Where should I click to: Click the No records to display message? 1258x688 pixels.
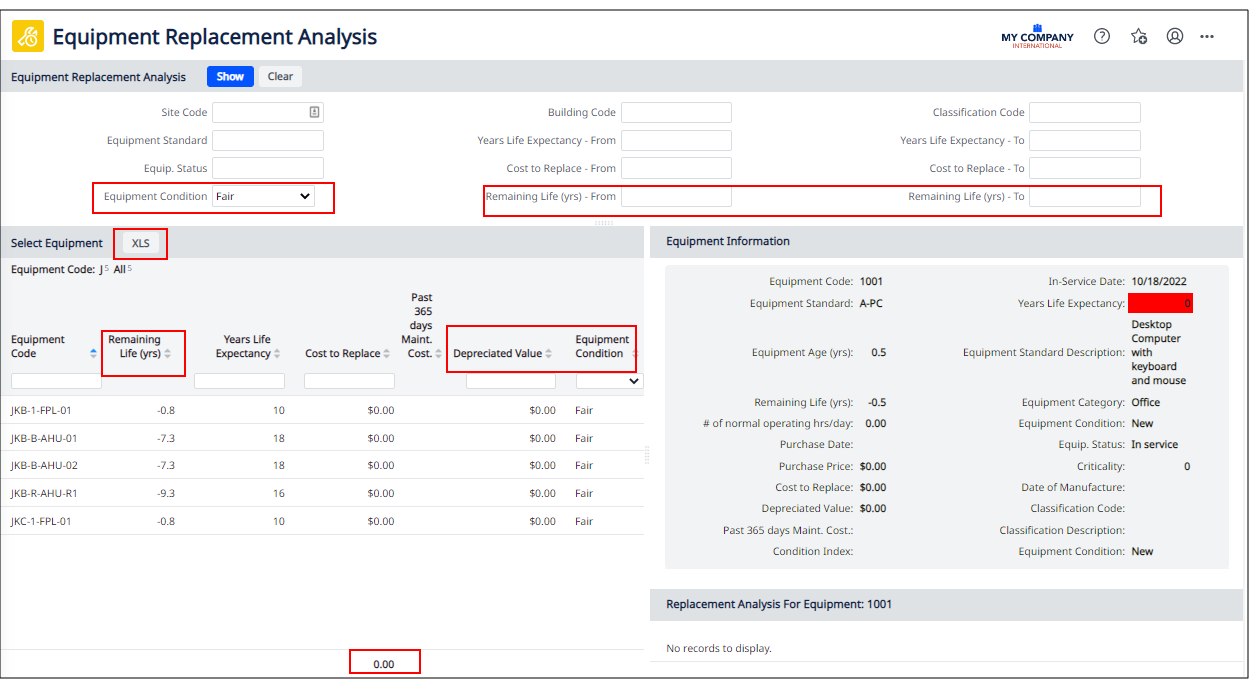tap(719, 648)
